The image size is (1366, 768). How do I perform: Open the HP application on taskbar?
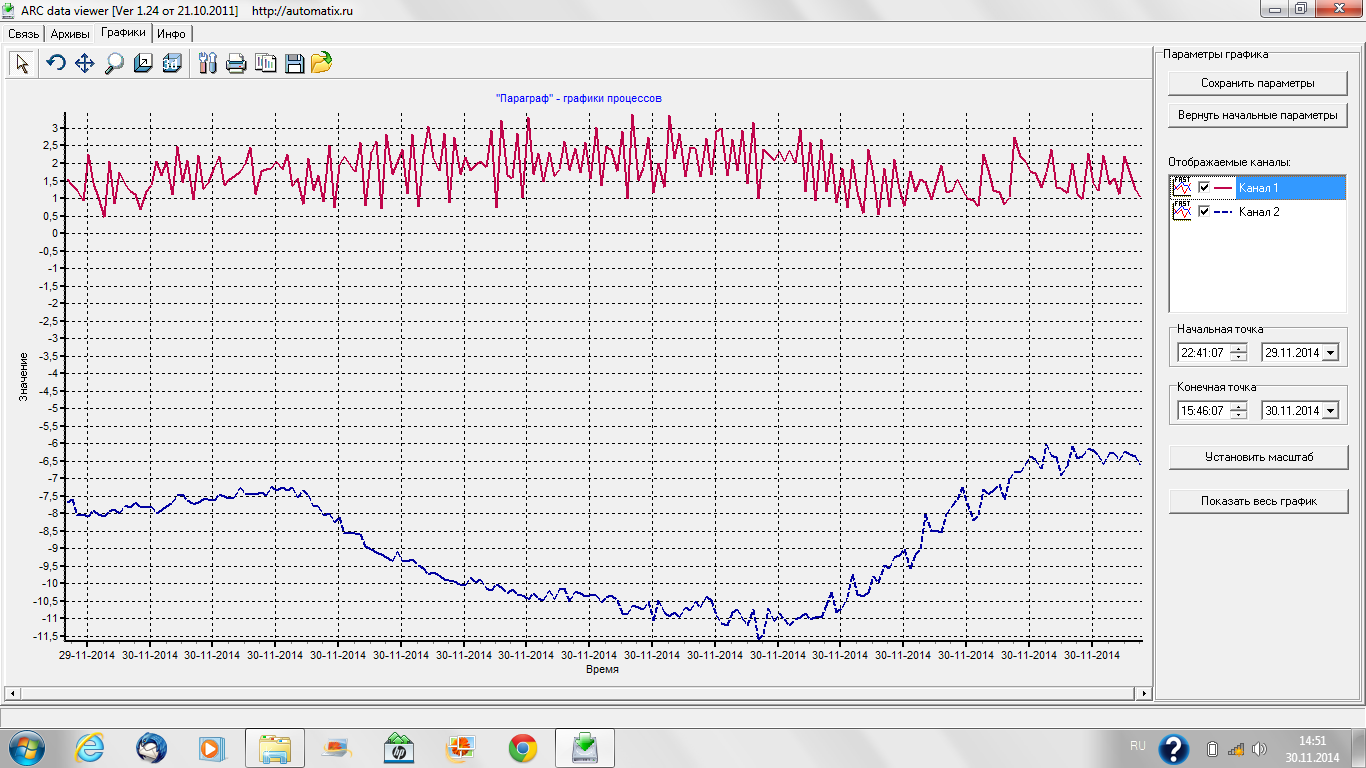click(398, 748)
